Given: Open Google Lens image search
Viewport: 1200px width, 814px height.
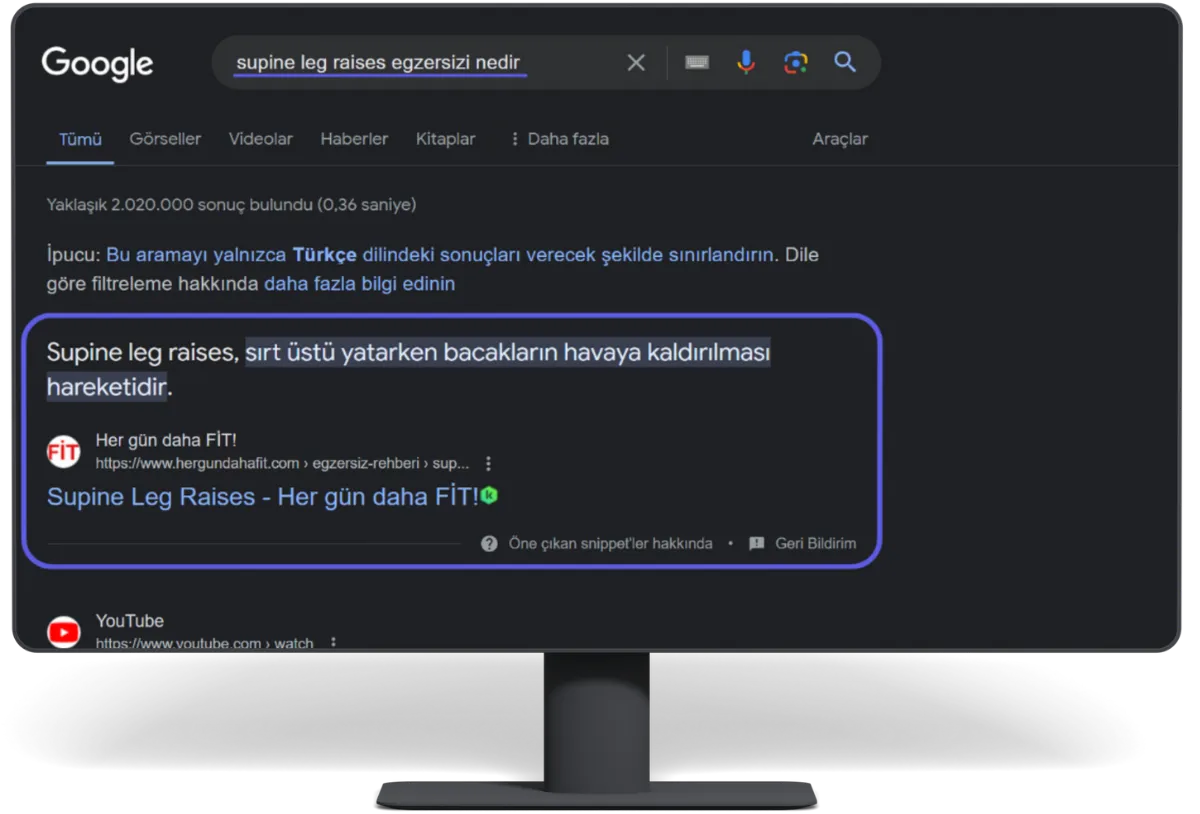Looking at the screenshot, I should coord(795,63).
